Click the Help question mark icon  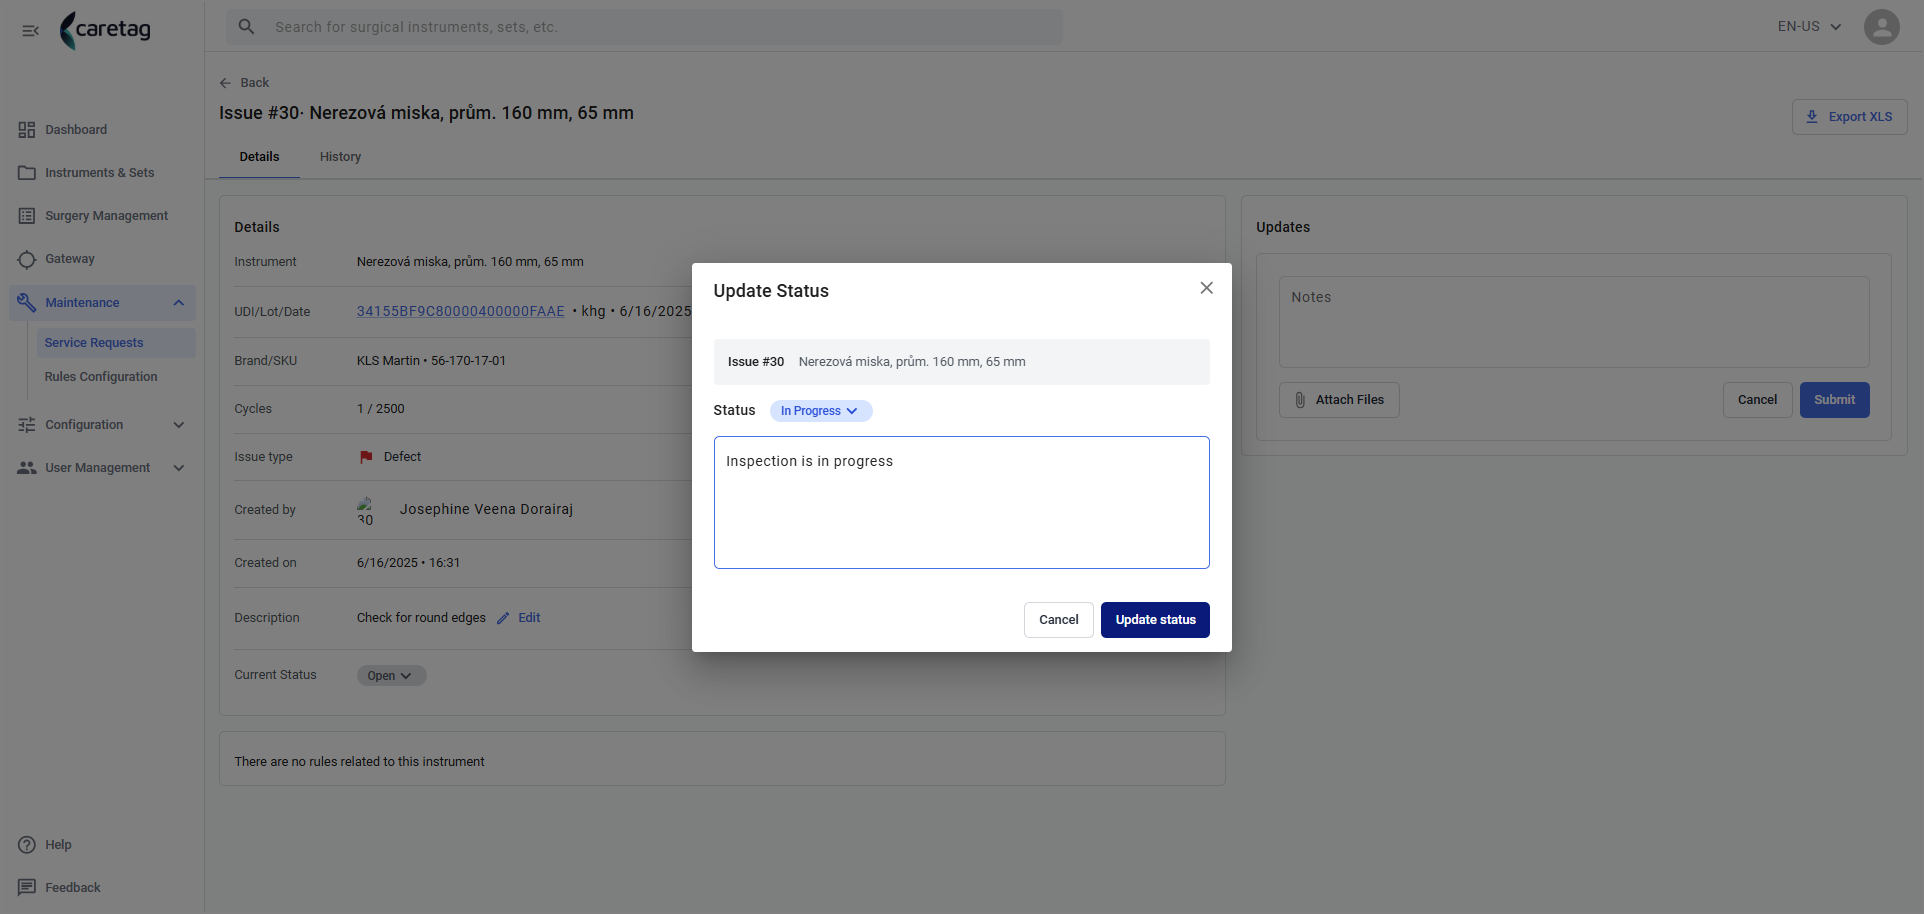27,845
